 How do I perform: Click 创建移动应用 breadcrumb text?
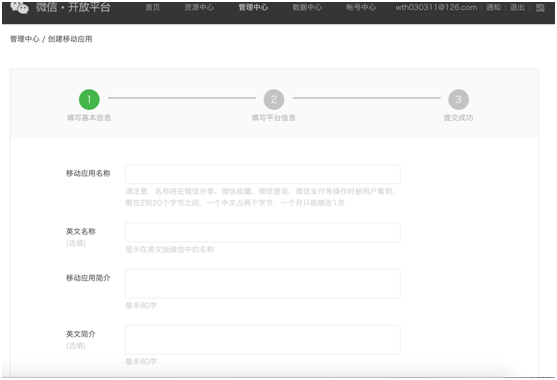point(70,39)
